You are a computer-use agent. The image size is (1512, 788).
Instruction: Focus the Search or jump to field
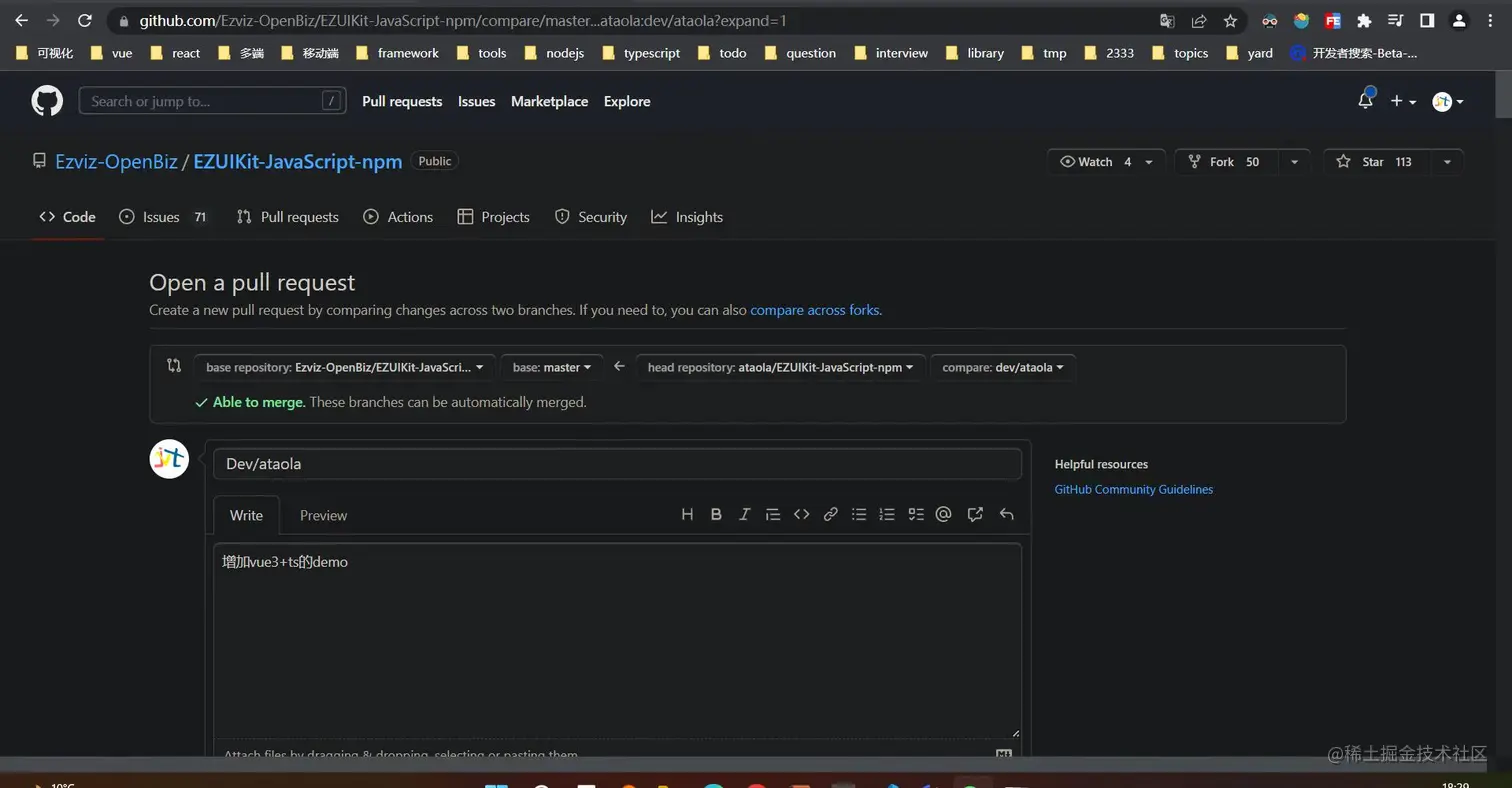click(212, 101)
